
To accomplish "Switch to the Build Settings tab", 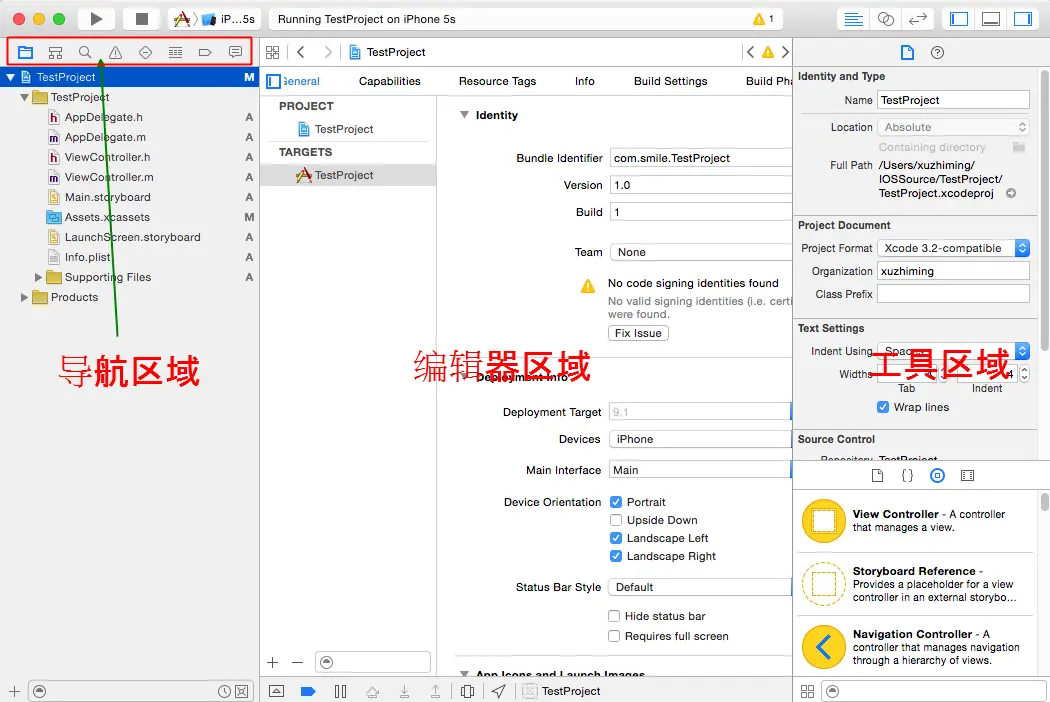I will (670, 81).
